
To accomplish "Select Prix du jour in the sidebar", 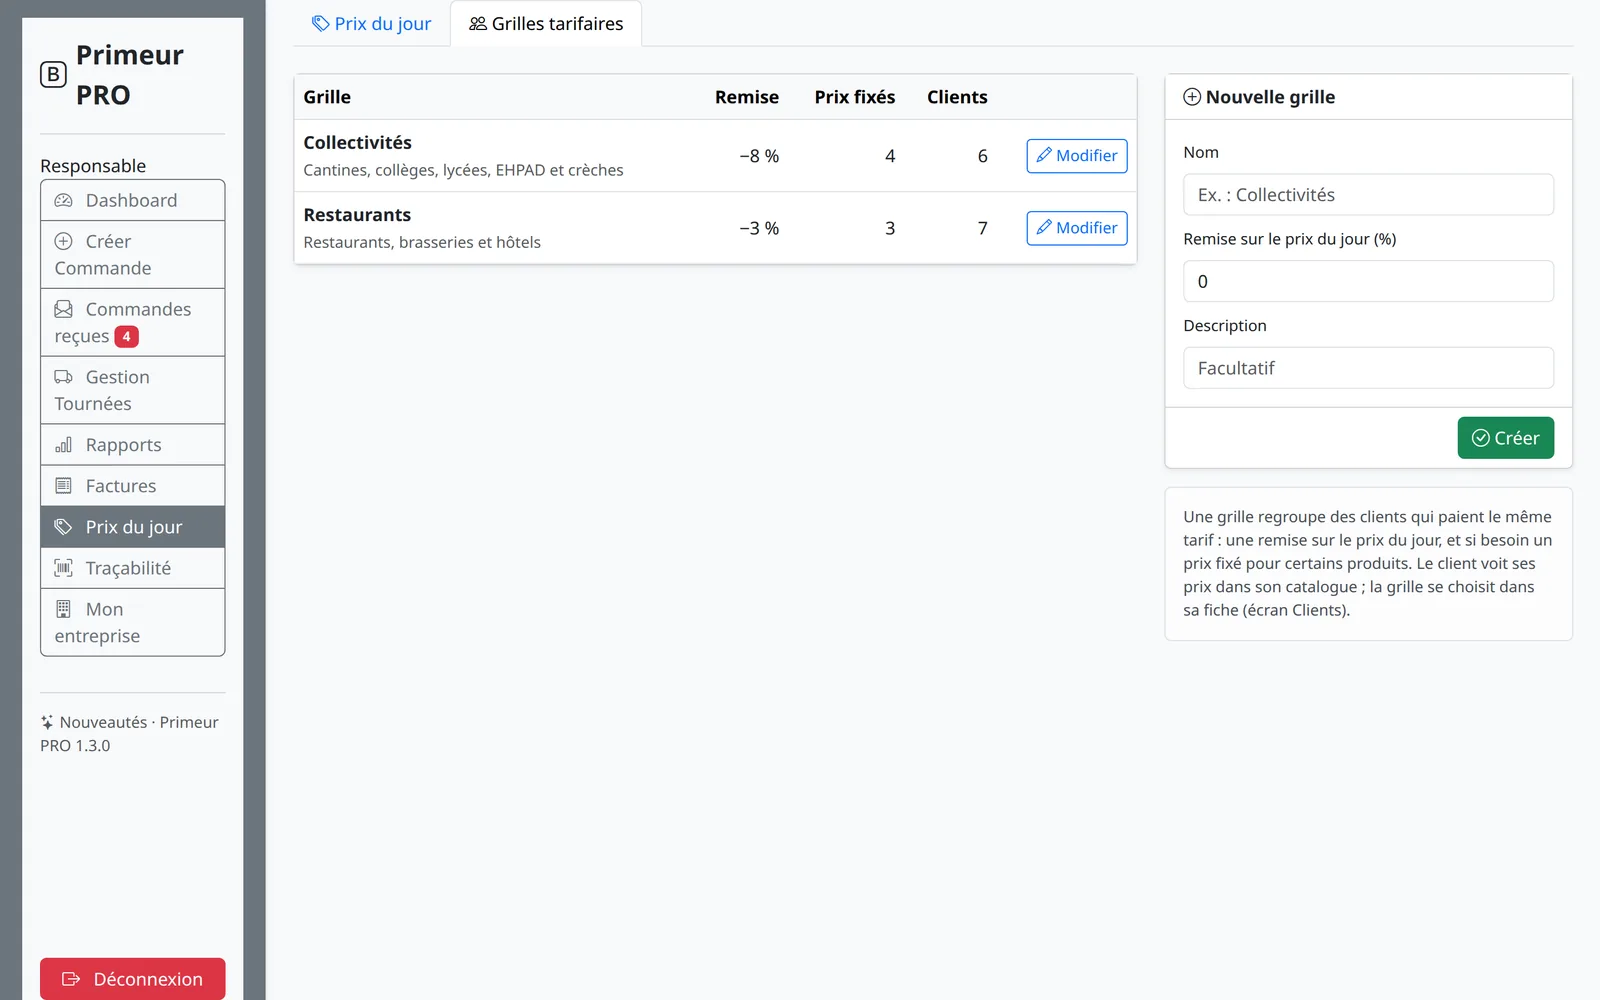I will pyautogui.click(x=132, y=527).
